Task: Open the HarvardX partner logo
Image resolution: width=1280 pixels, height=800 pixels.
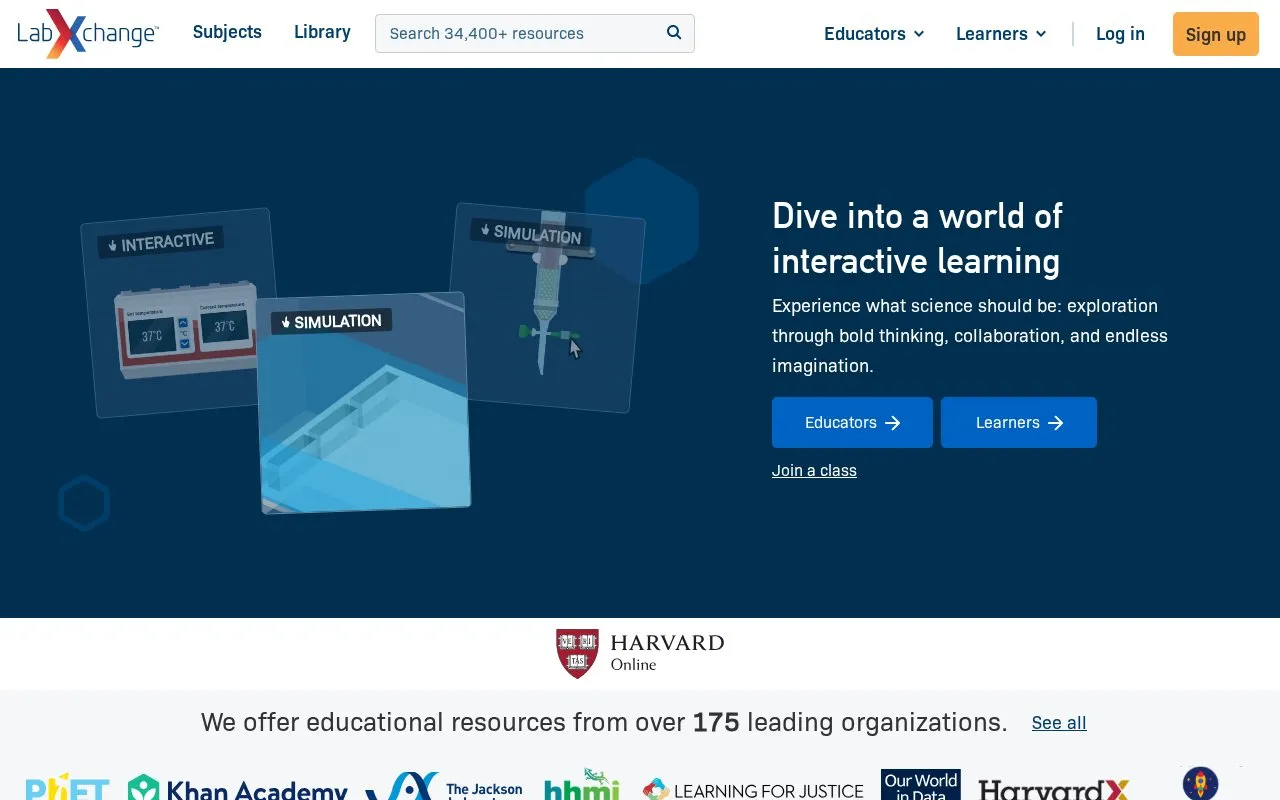Action: click(1054, 790)
